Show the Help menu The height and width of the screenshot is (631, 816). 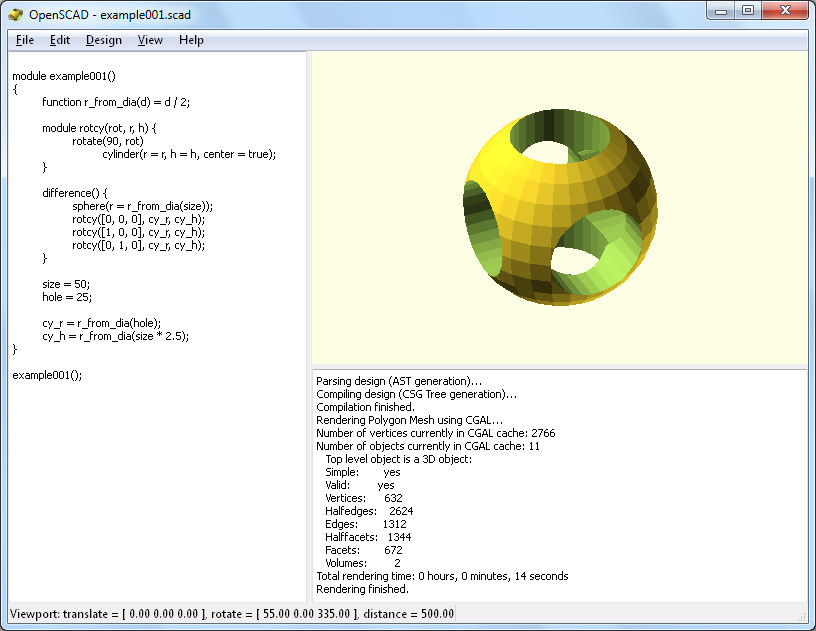191,40
